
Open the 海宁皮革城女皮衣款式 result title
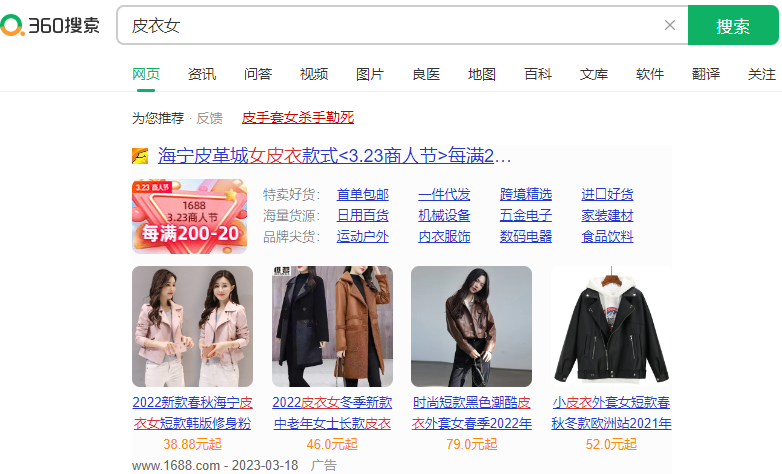[334, 156]
